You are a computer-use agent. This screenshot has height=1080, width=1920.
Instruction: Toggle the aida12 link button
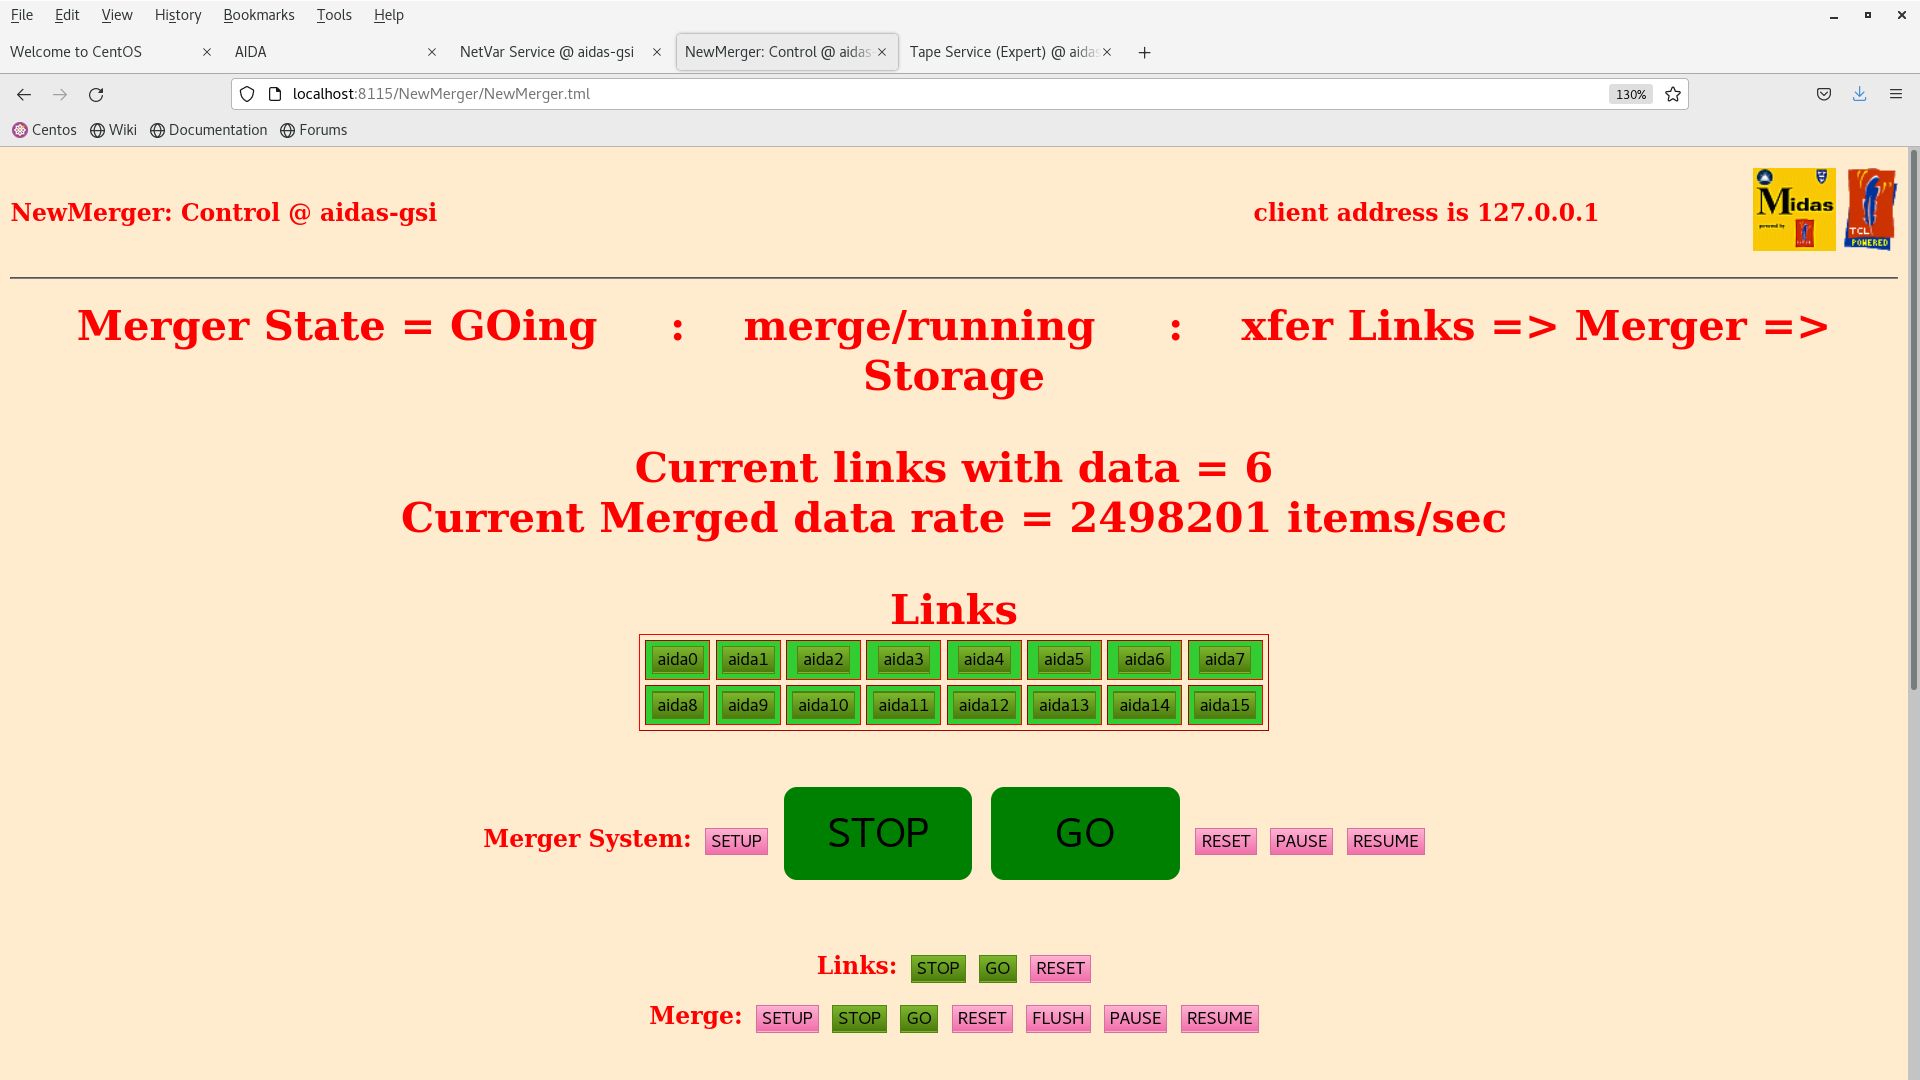[x=983, y=705]
